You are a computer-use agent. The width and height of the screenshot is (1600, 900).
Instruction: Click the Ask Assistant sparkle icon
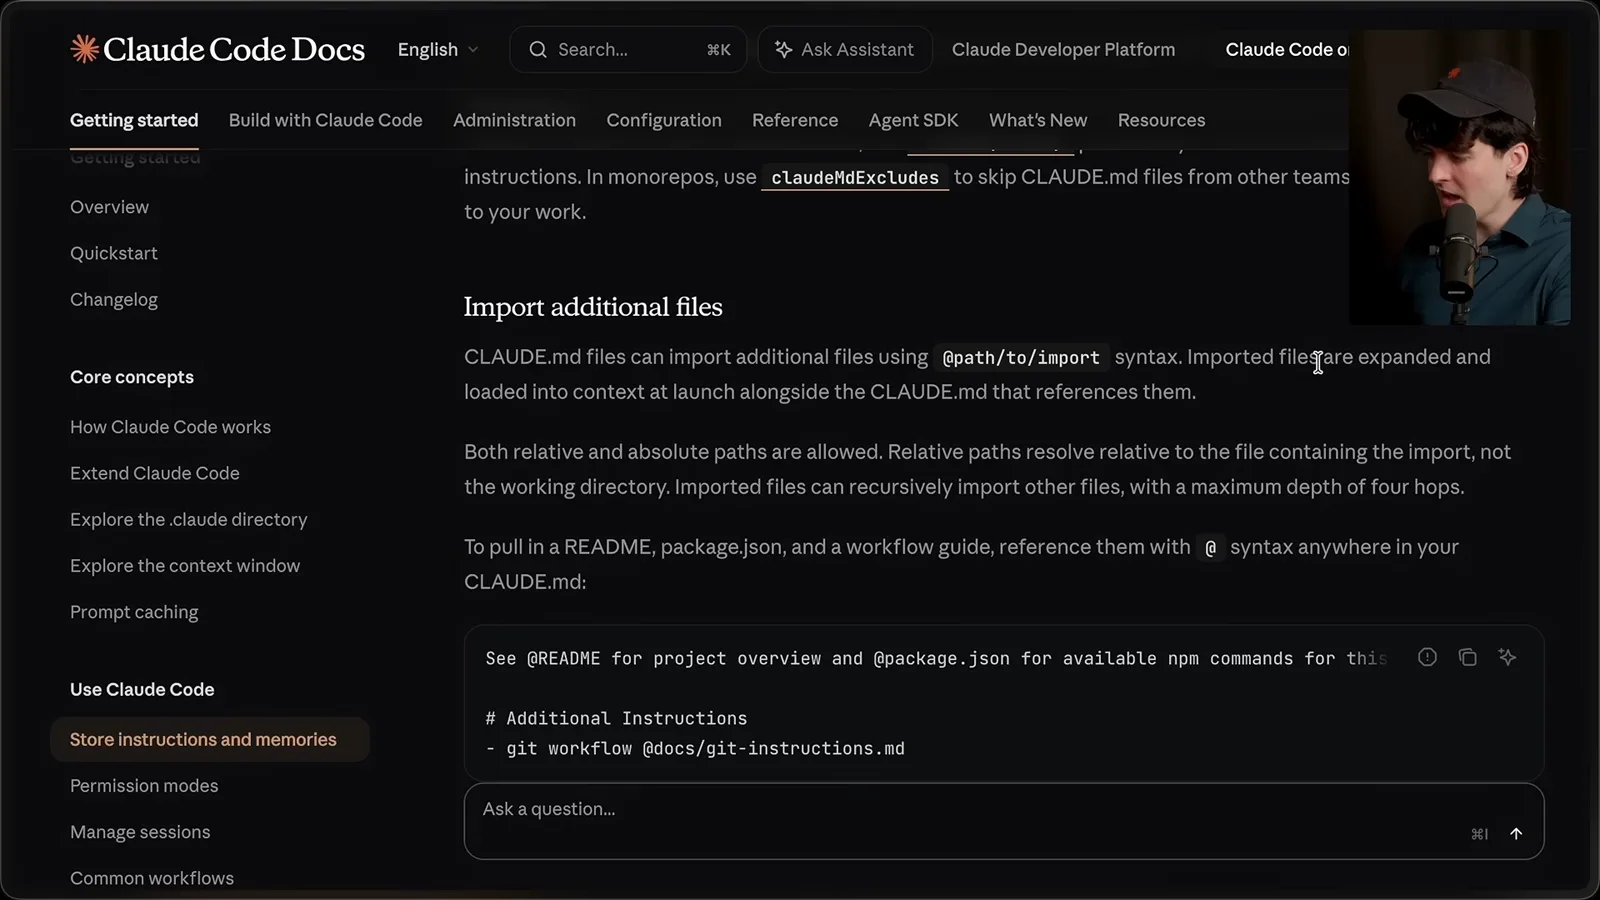click(x=784, y=50)
